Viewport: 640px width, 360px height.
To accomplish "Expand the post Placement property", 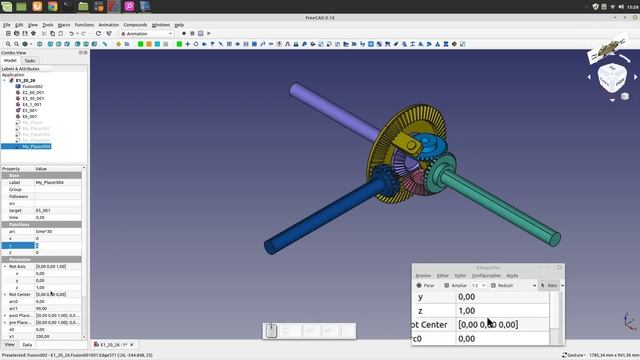I will tap(5, 316).
